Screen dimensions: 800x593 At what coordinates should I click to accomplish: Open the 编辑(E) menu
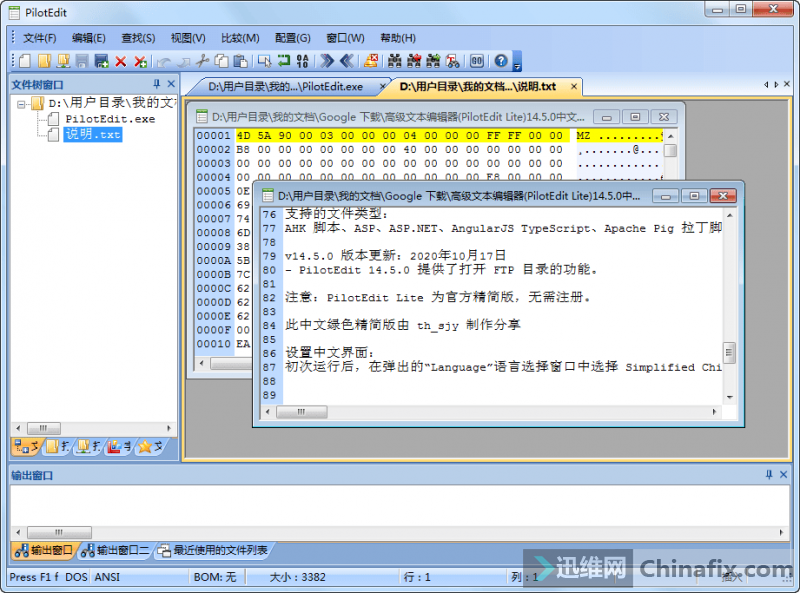(x=89, y=38)
